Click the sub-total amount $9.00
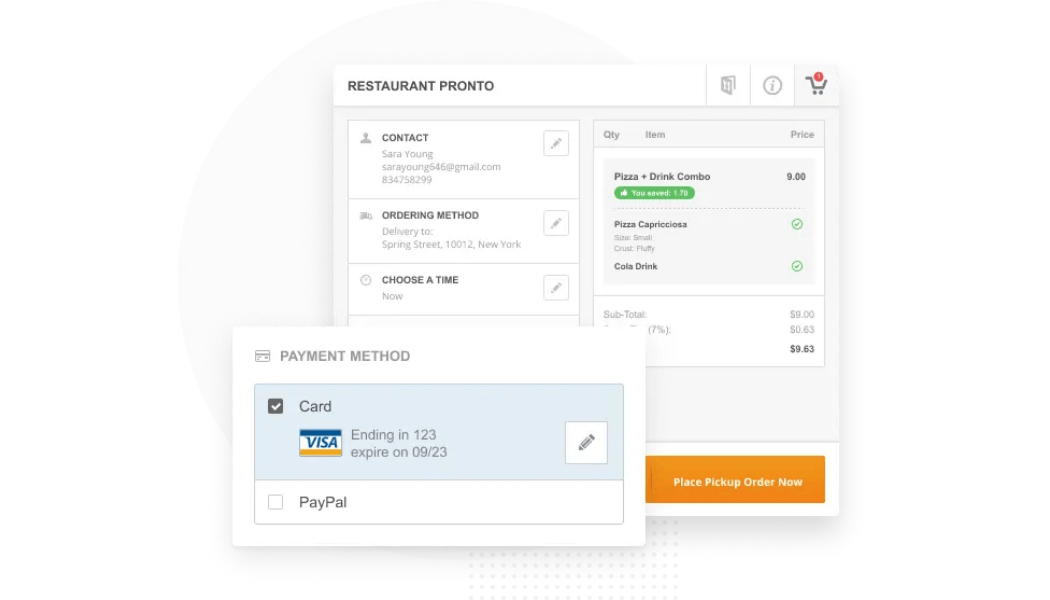 coord(802,315)
